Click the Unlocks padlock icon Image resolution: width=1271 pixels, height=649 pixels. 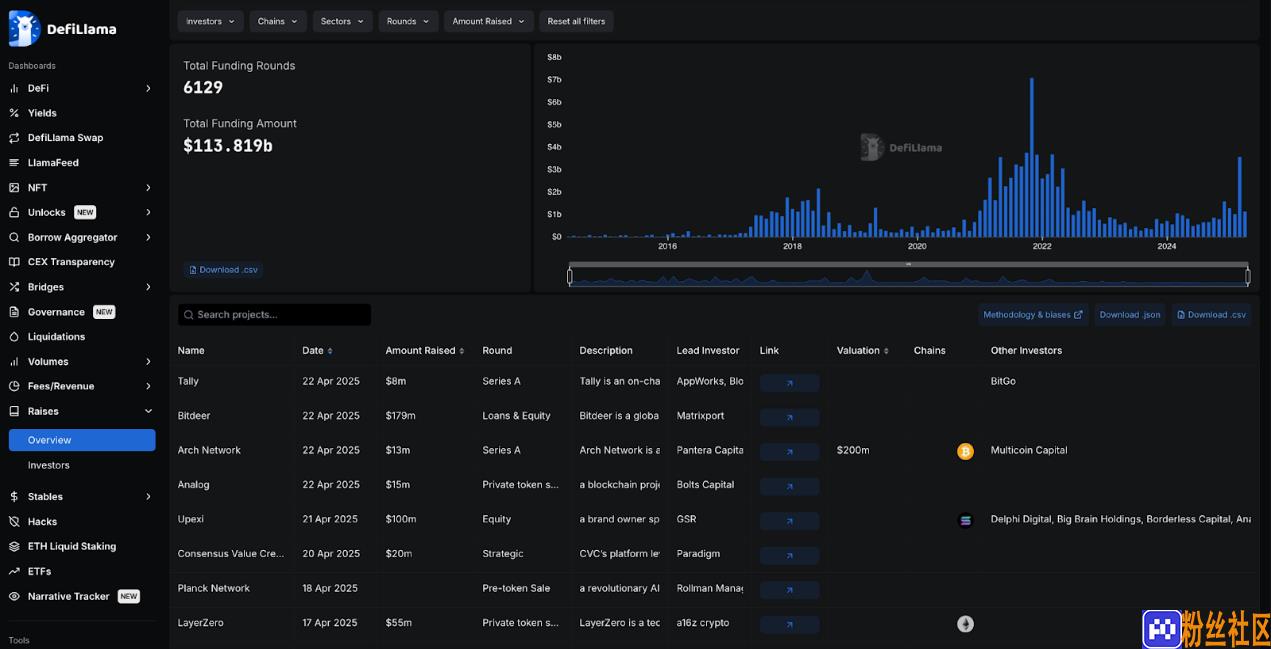(14, 212)
